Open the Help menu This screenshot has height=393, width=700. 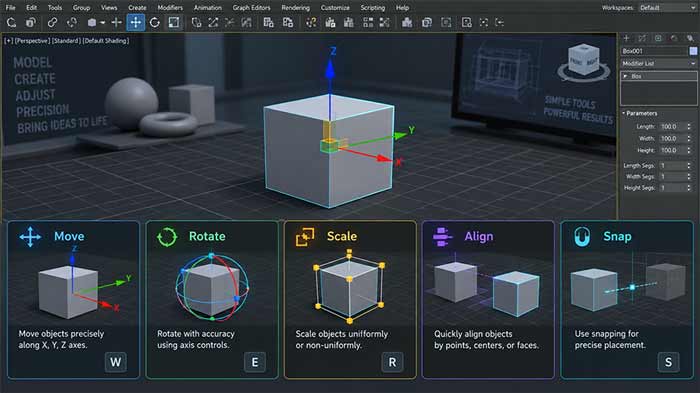pyautogui.click(x=402, y=8)
